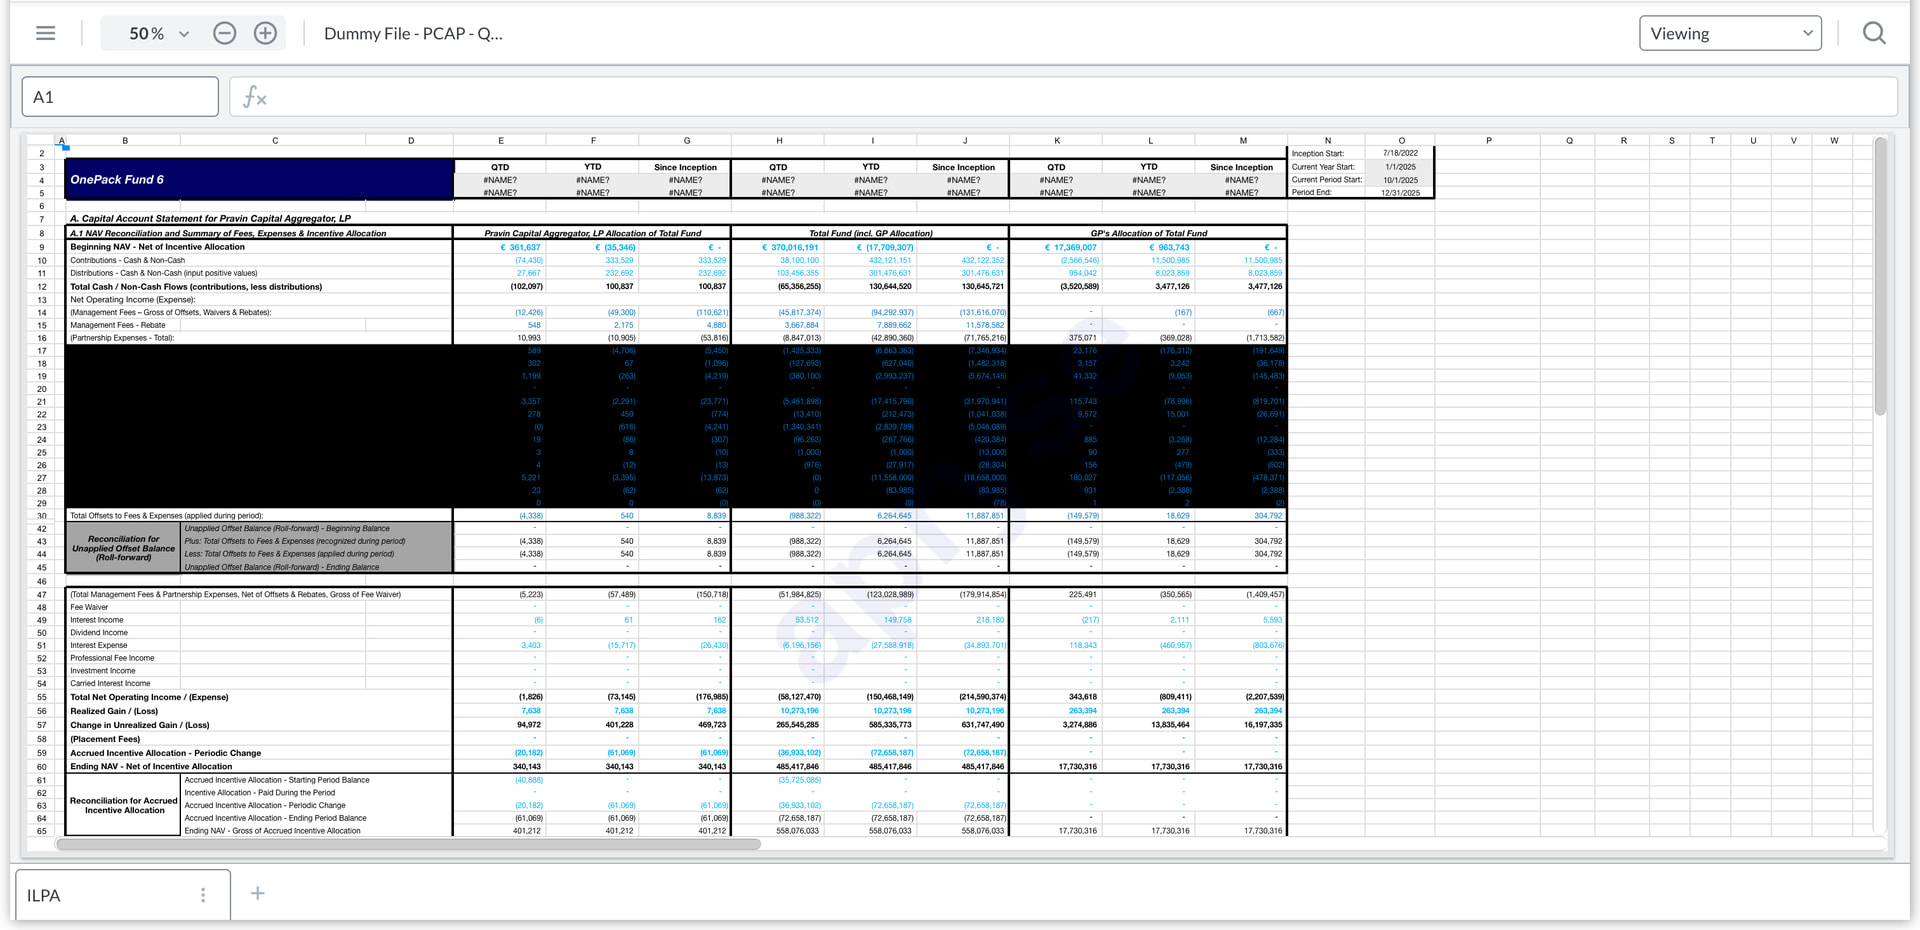Select row header 30
This screenshot has height=930, width=1920.
[x=42, y=516]
